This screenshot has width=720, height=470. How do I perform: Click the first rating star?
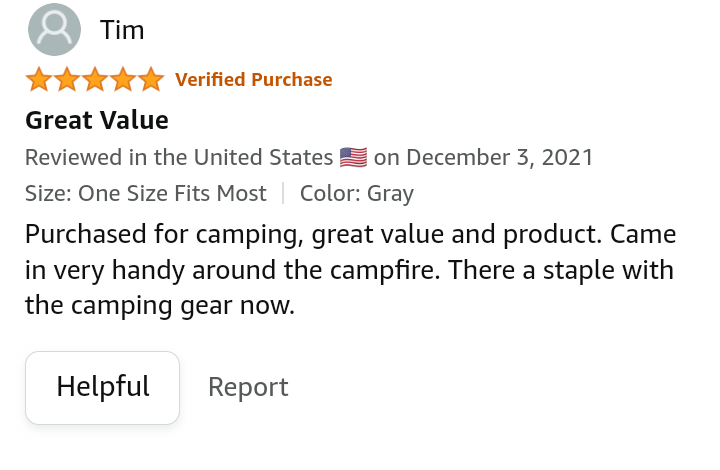coord(39,80)
